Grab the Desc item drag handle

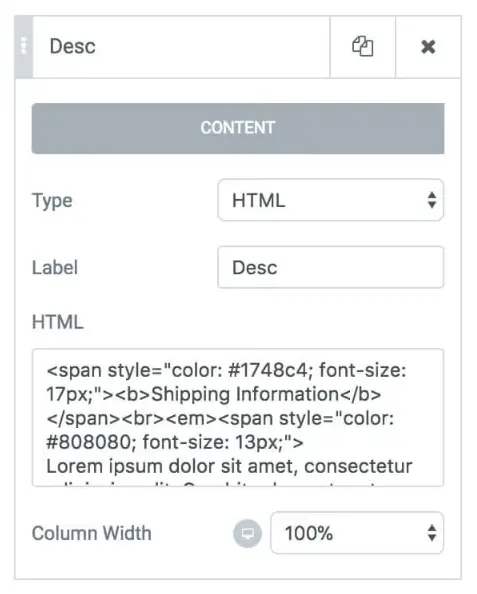pos(23,47)
